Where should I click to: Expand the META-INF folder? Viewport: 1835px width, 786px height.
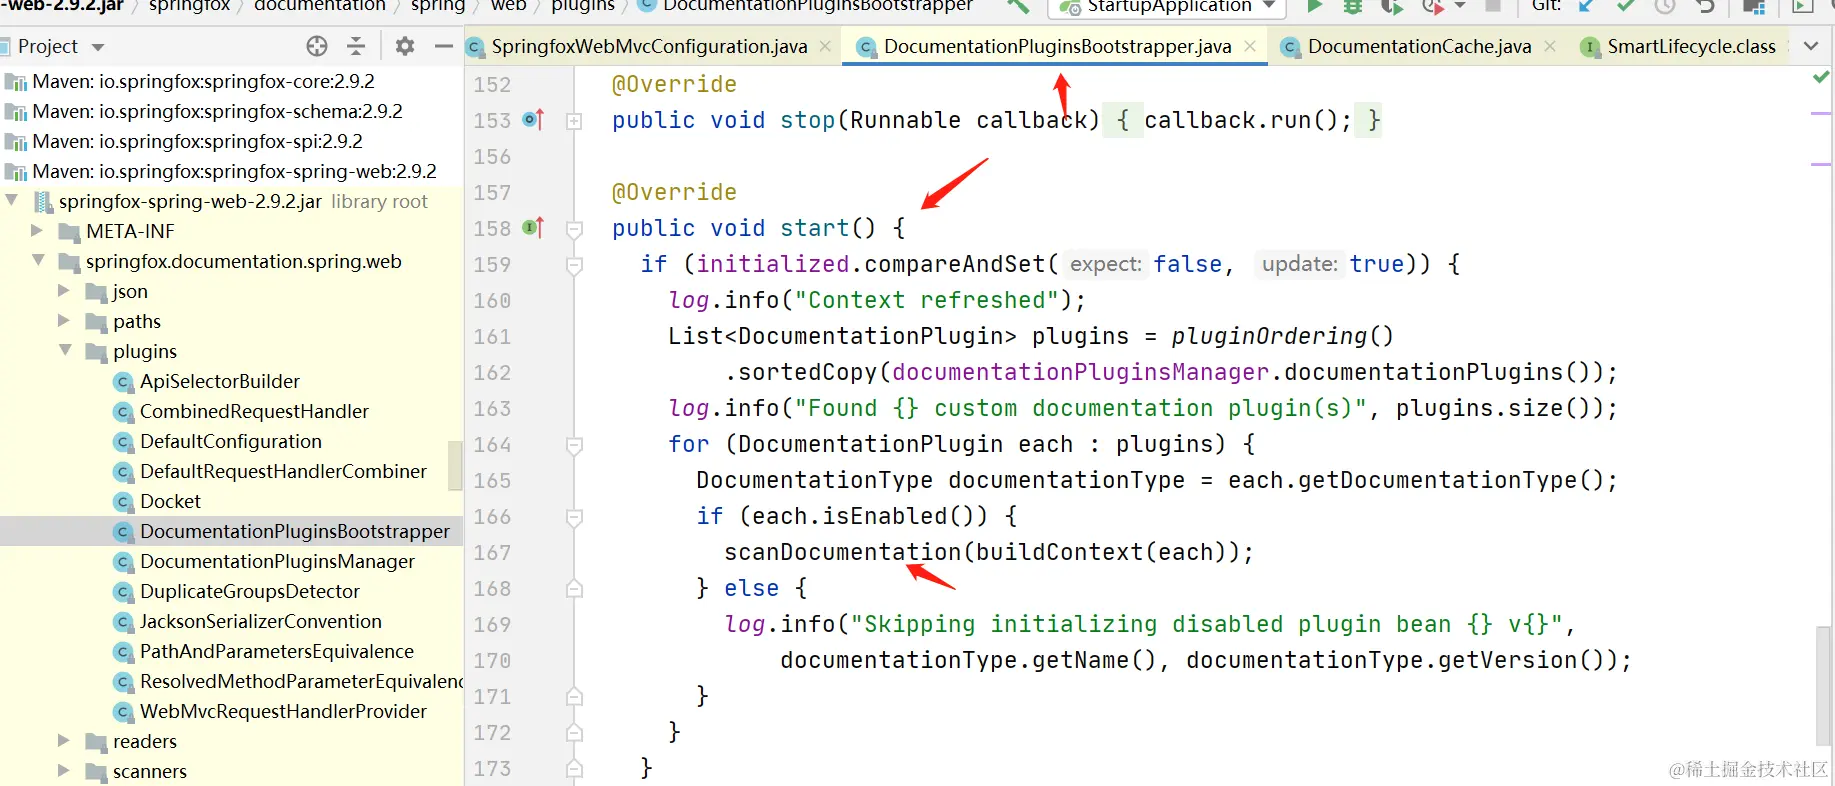click(x=37, y=230)
